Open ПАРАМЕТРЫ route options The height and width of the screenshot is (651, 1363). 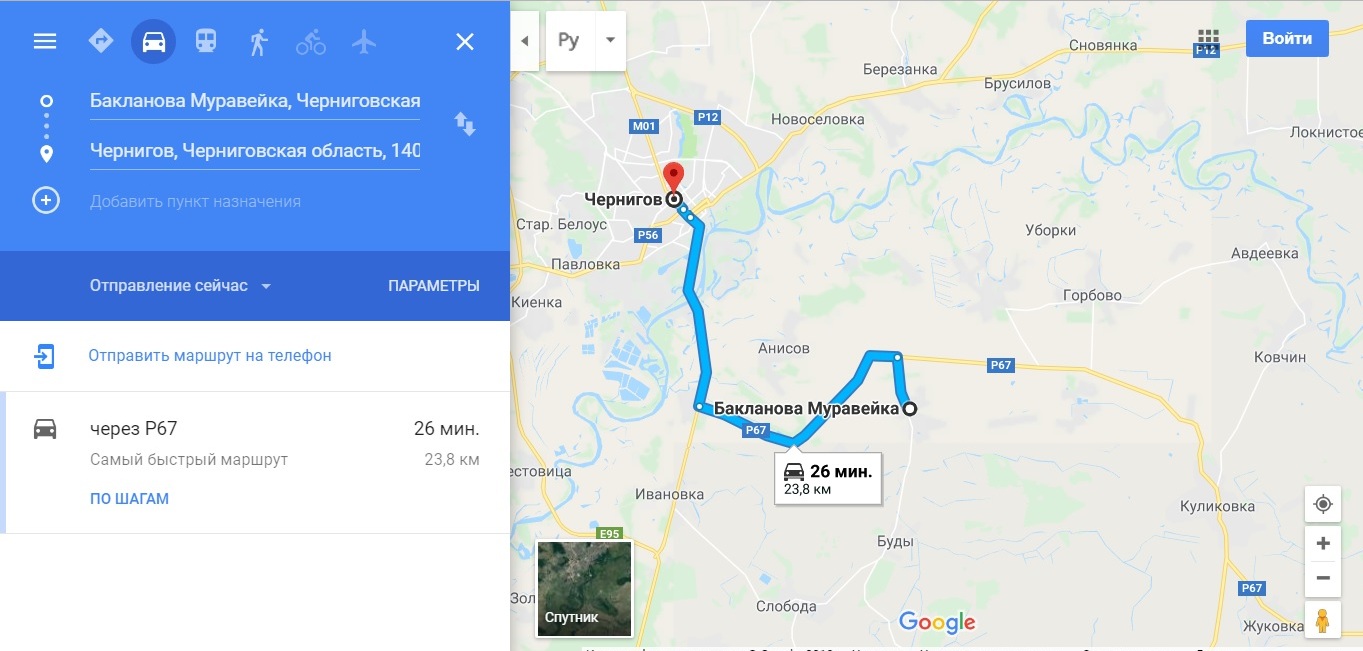pos(434,286)
